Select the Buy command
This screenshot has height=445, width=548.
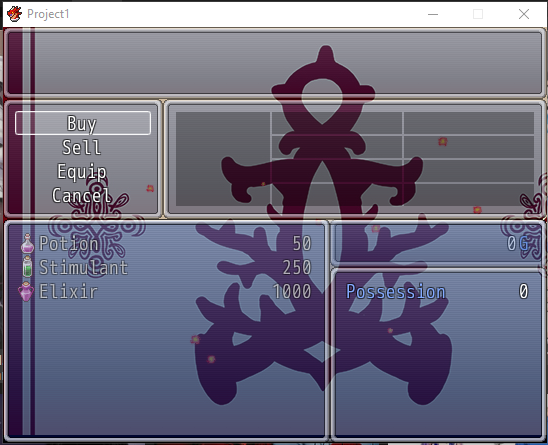(x=83, y=123)
